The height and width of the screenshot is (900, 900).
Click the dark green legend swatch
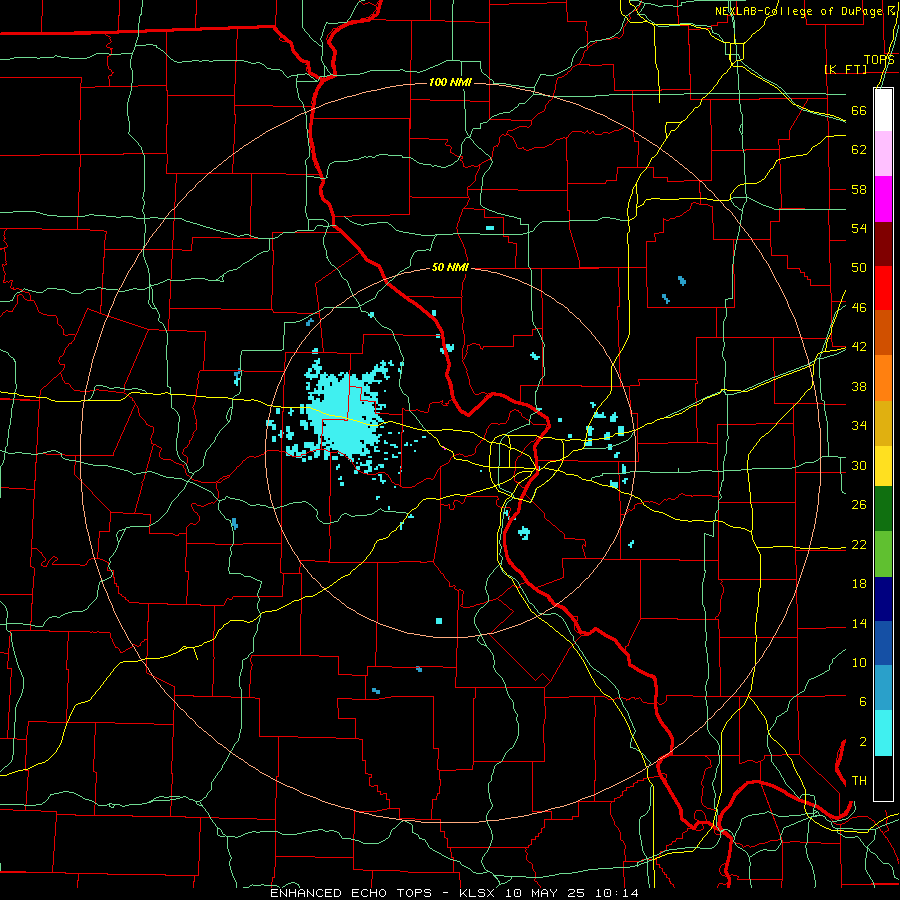click(x=883, y=509)
